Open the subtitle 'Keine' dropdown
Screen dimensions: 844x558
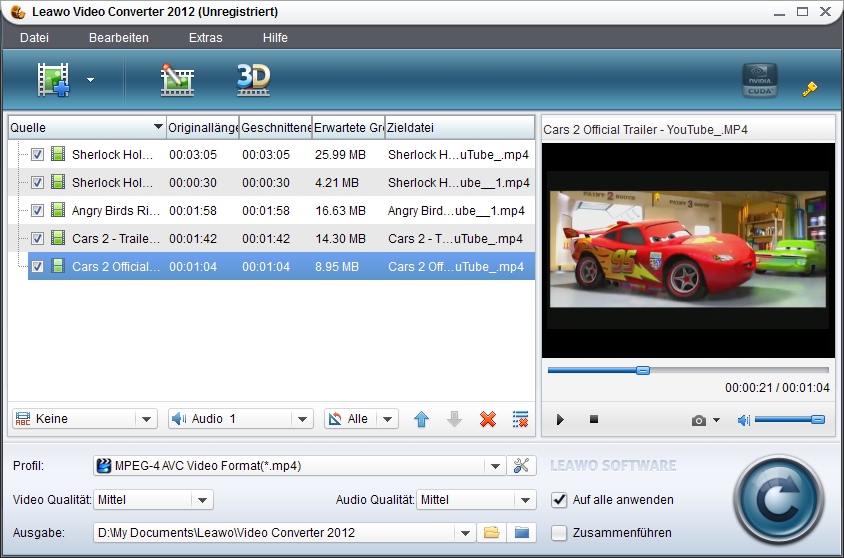point(146,419)
